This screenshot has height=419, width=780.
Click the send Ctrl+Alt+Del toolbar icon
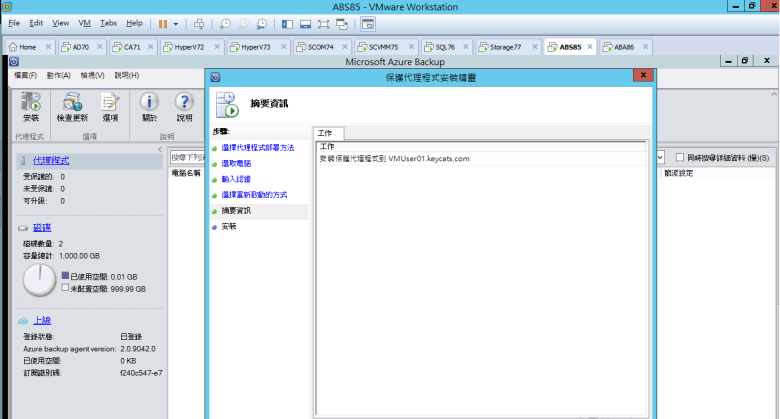(x=198, y=23)
